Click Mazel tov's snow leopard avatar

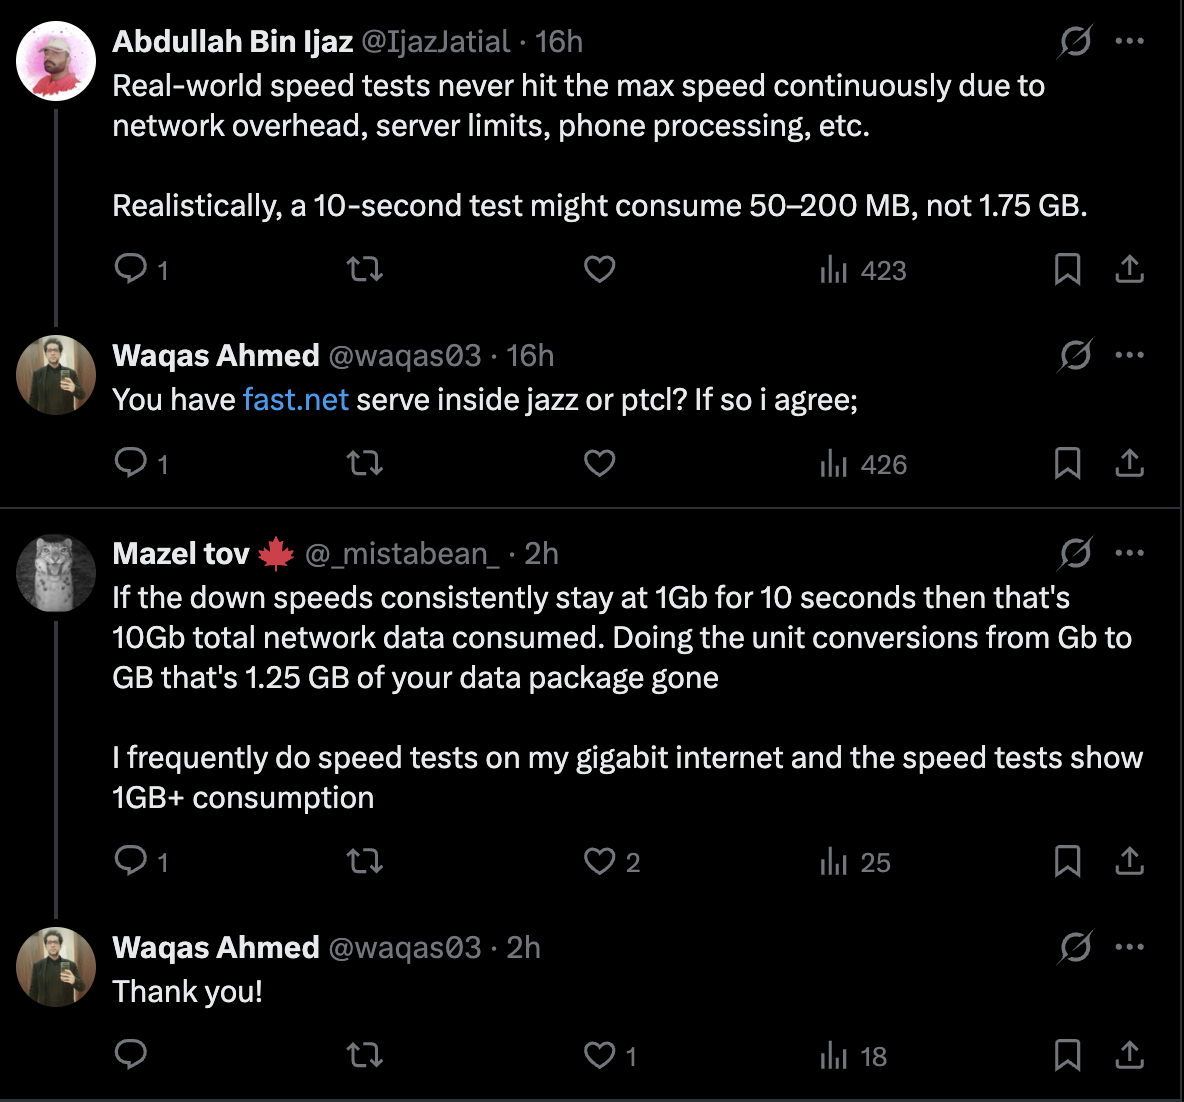[x=56, y=573]
